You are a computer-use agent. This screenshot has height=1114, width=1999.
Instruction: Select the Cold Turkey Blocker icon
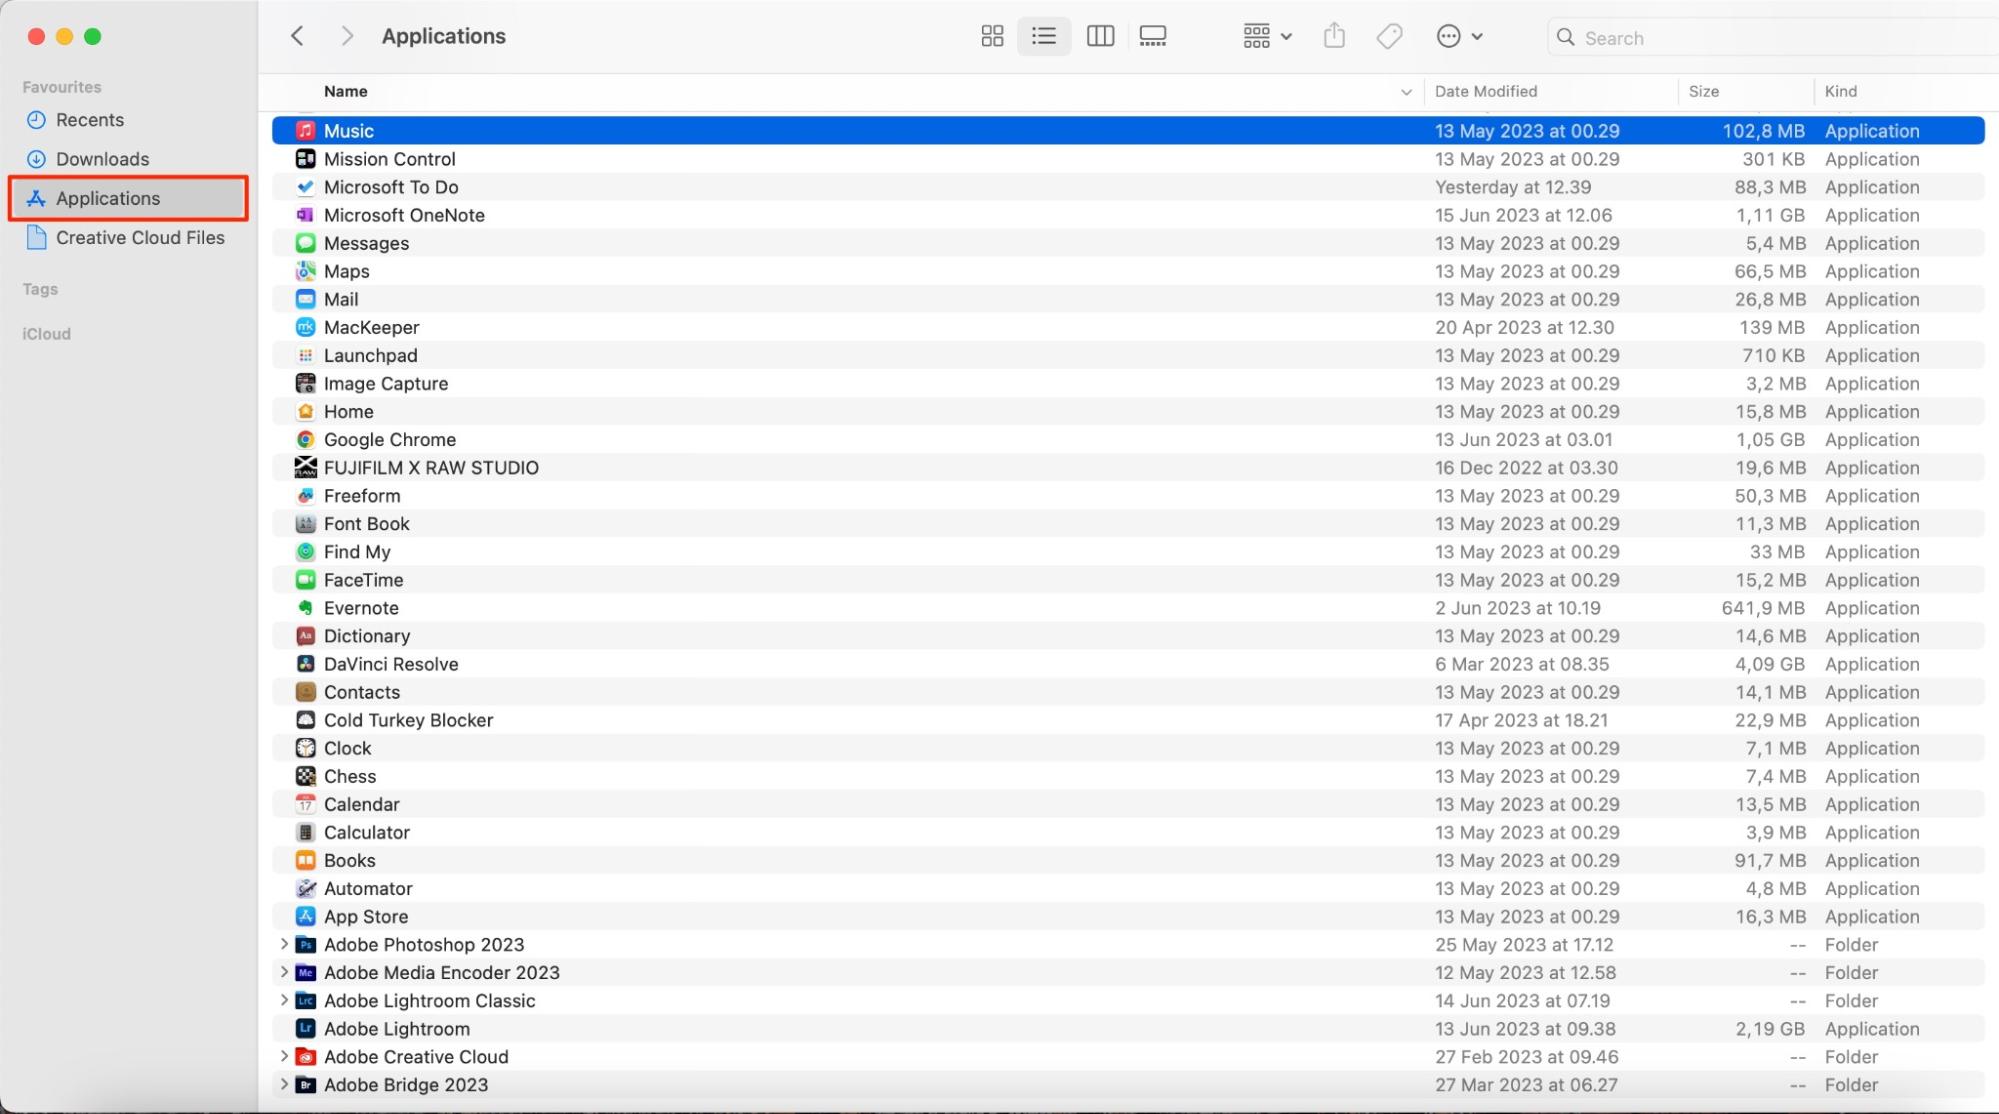[x=305, y=720]
